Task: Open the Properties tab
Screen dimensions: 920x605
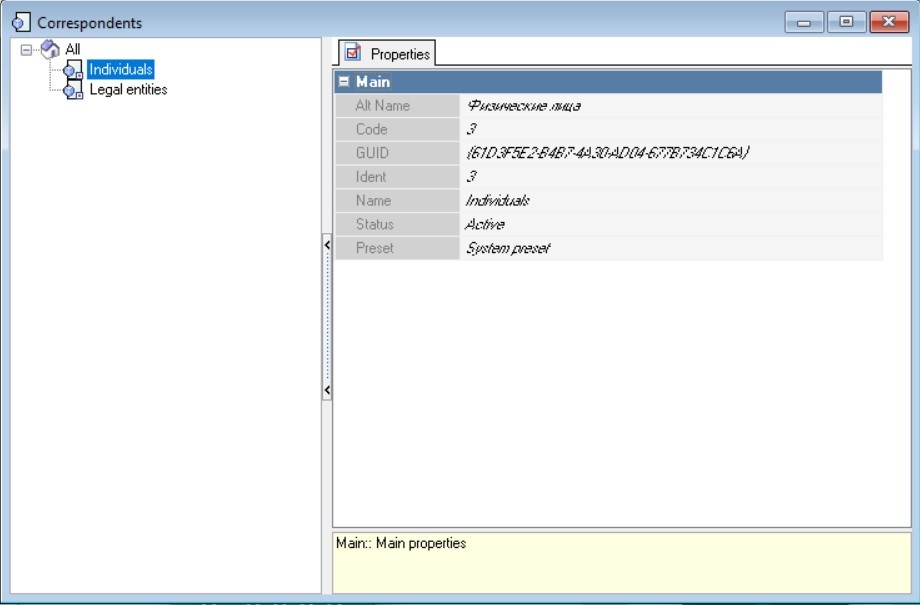Action: [x=387, y=53]
